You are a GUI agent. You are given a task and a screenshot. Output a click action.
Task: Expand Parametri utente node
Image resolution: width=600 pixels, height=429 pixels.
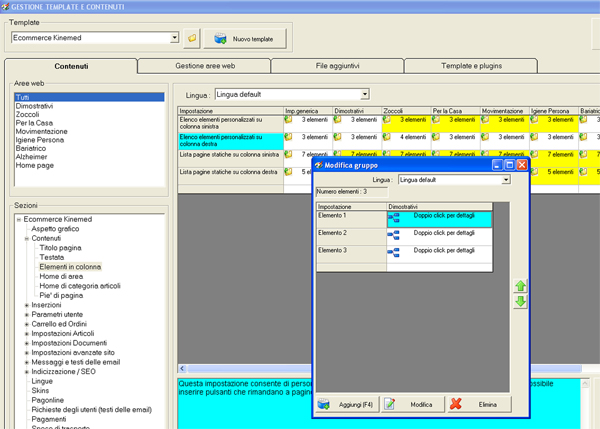27,315
